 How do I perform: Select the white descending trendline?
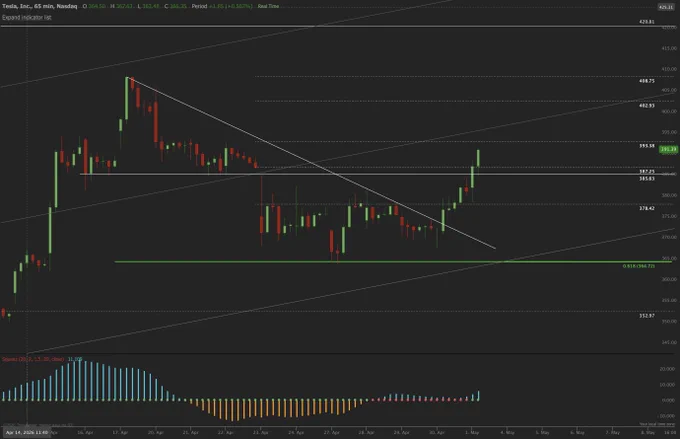[x=312, y=163]
